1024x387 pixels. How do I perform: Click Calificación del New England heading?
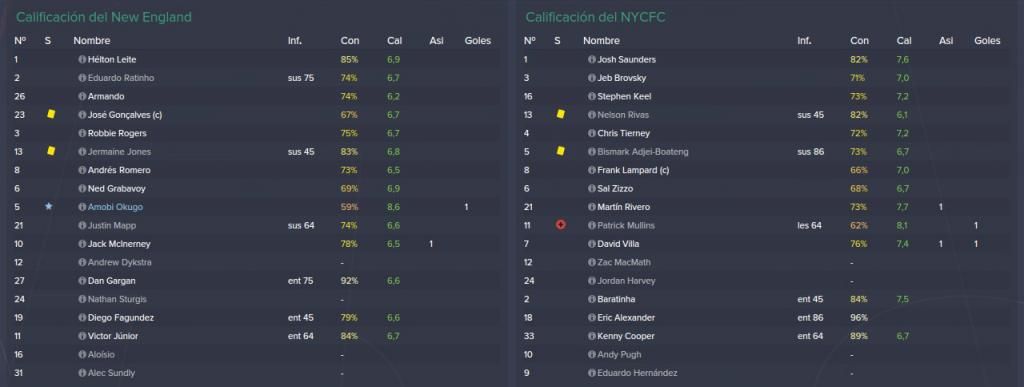(x=104, y=17)
